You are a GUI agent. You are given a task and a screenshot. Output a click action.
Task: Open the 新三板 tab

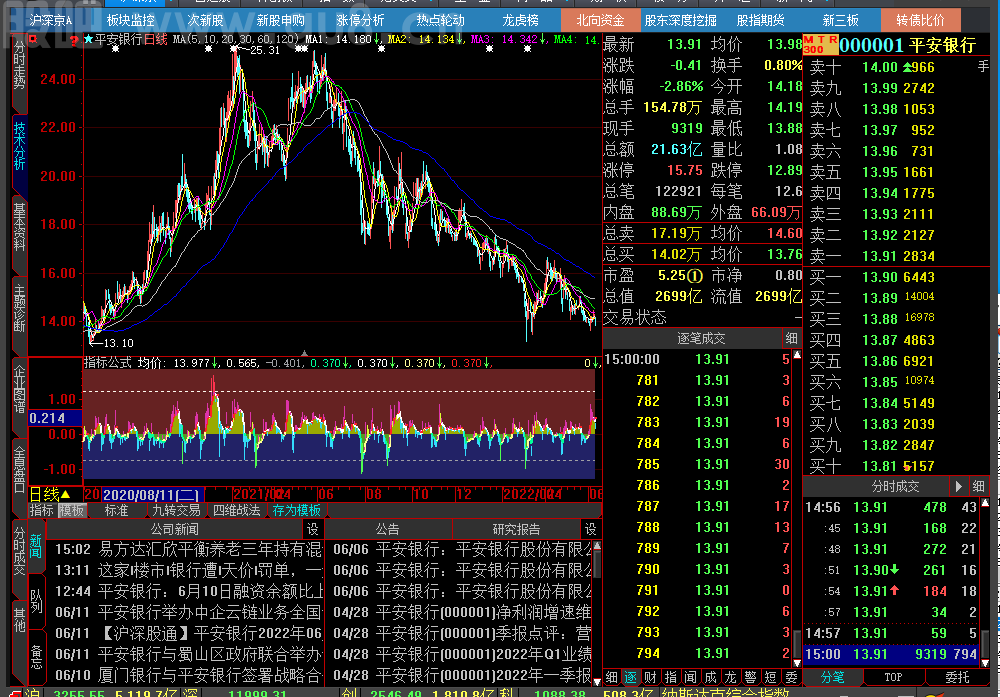[840, 20]
